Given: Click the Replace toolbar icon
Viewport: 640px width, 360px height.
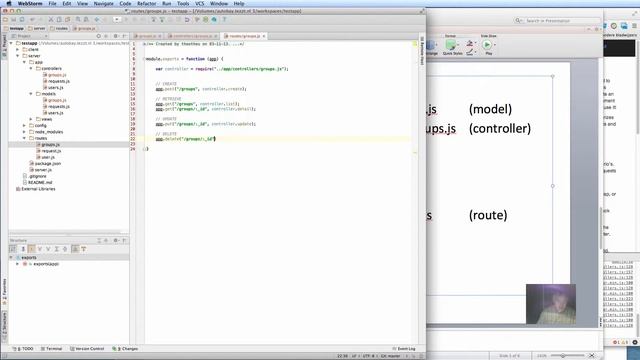Looking at the screenshot, I should click(86, 20).
